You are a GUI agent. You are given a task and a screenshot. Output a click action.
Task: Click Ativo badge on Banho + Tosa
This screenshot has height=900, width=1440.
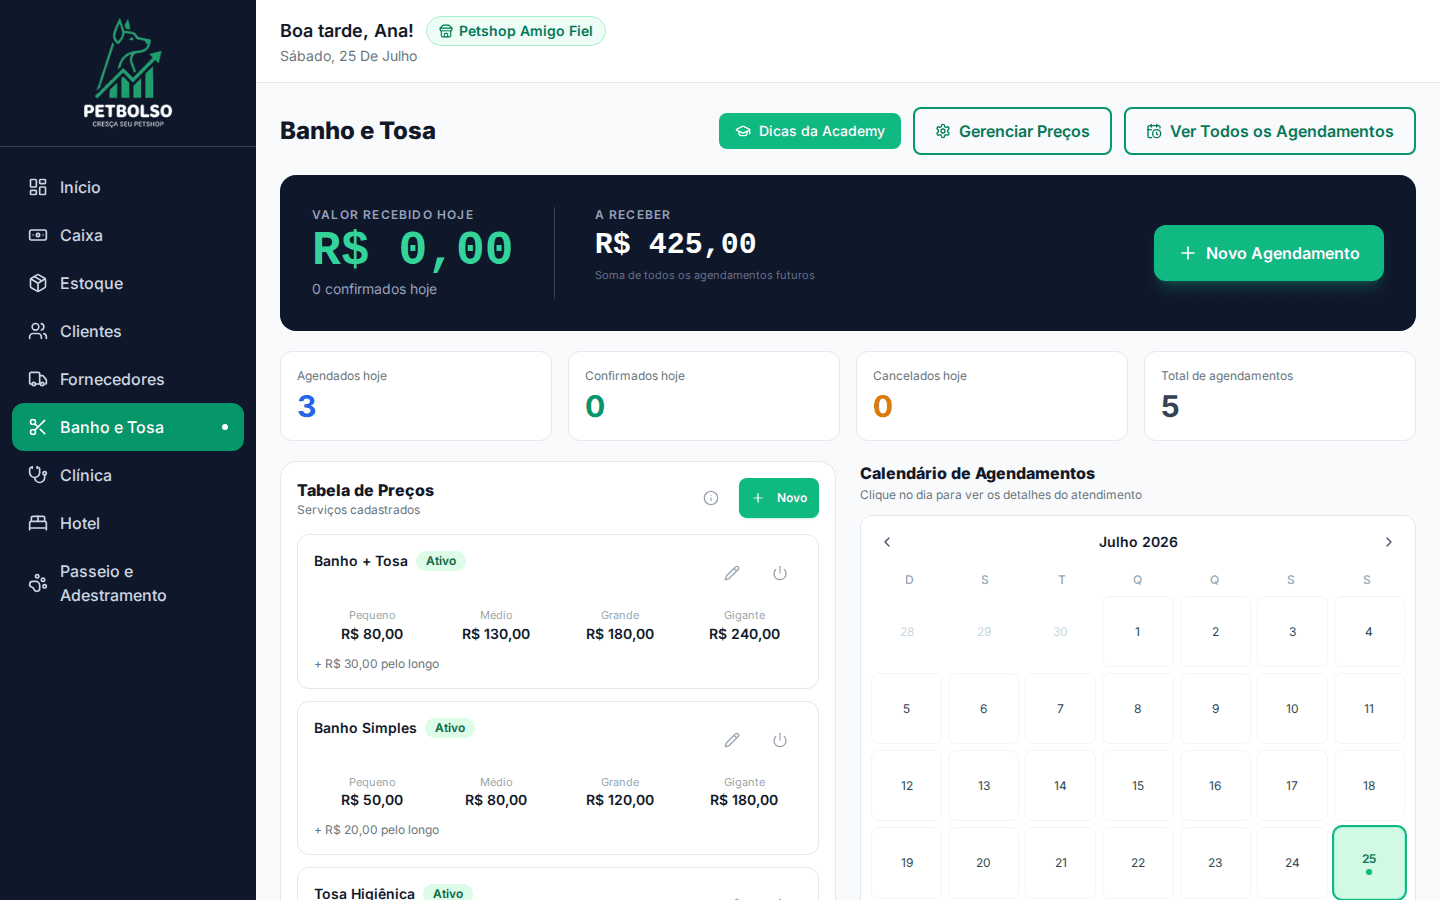coord(441,561)
